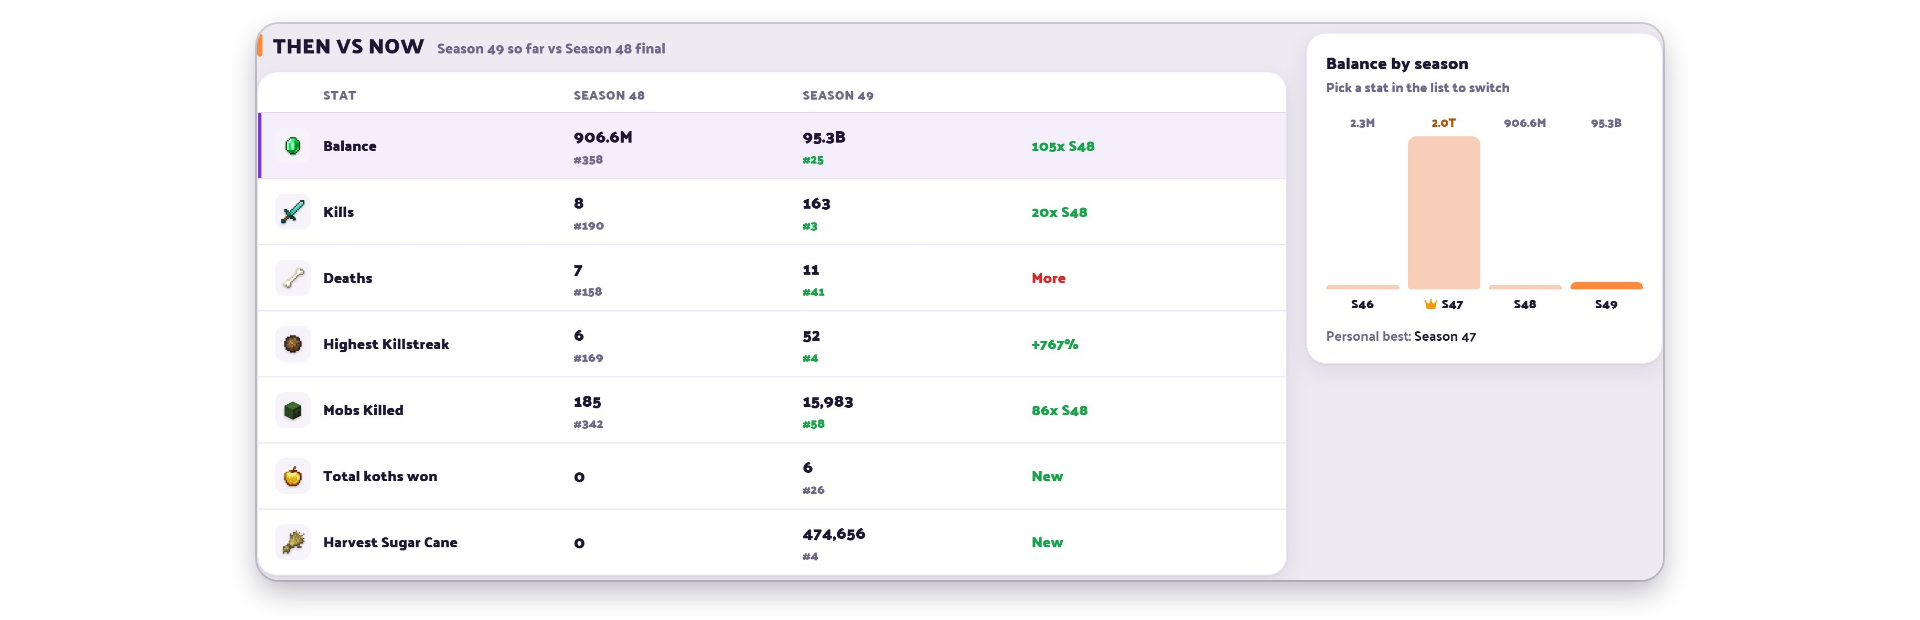Click the 15,983 mobs killed value
This screenshot has height=620, width=1920.
coord(828,402)
